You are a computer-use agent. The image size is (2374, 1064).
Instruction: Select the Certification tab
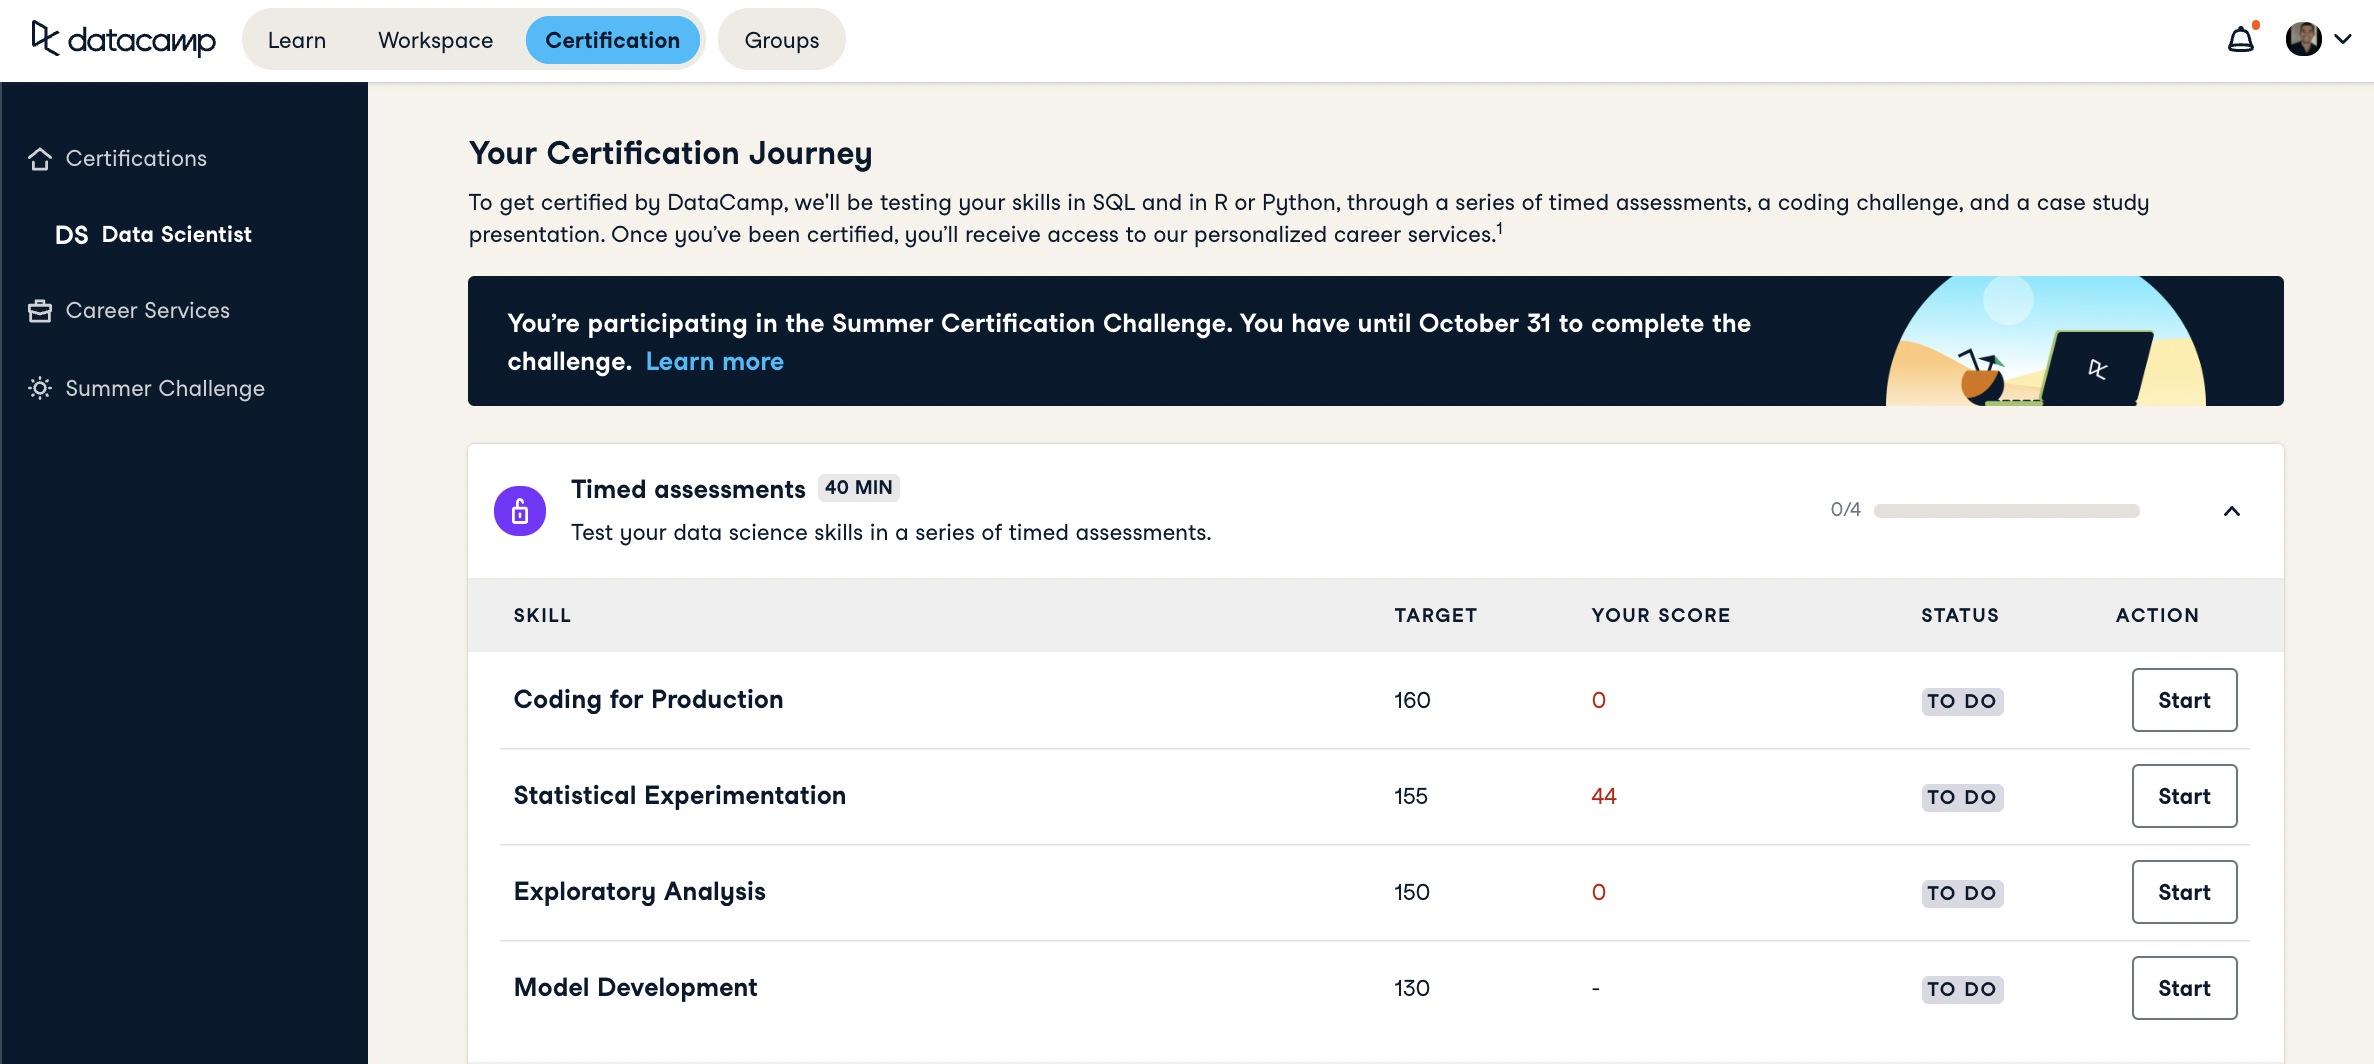[x=612, y=40]
